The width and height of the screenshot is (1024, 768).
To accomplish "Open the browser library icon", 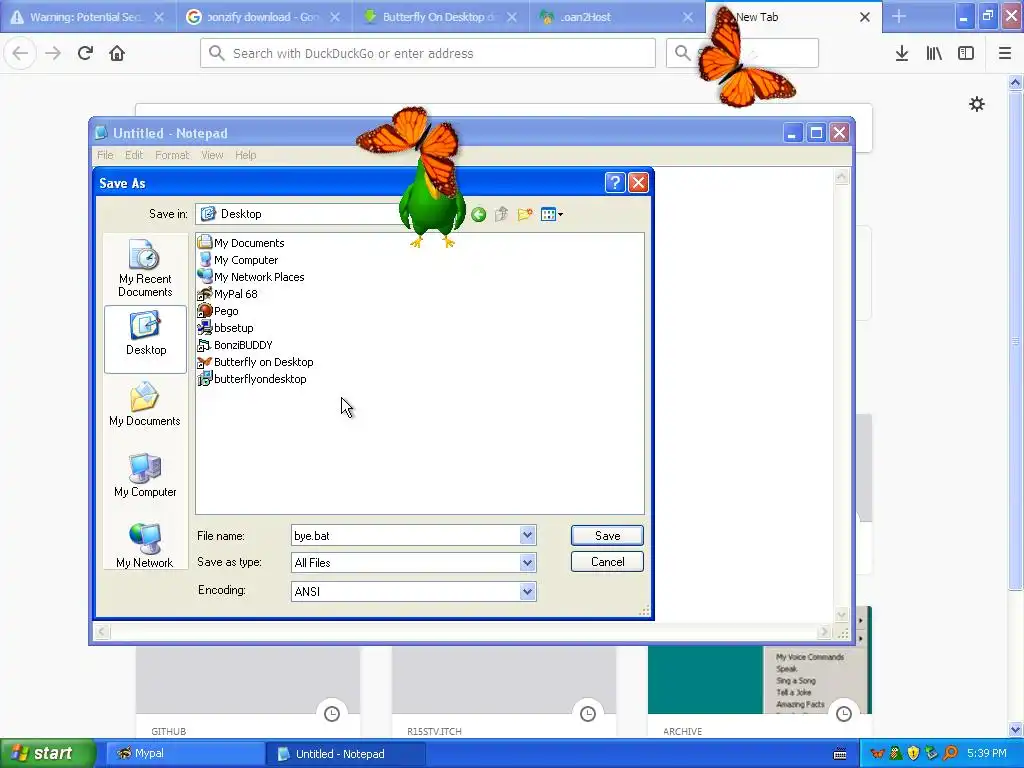I will pyautogui.click(x=934, y=53).
